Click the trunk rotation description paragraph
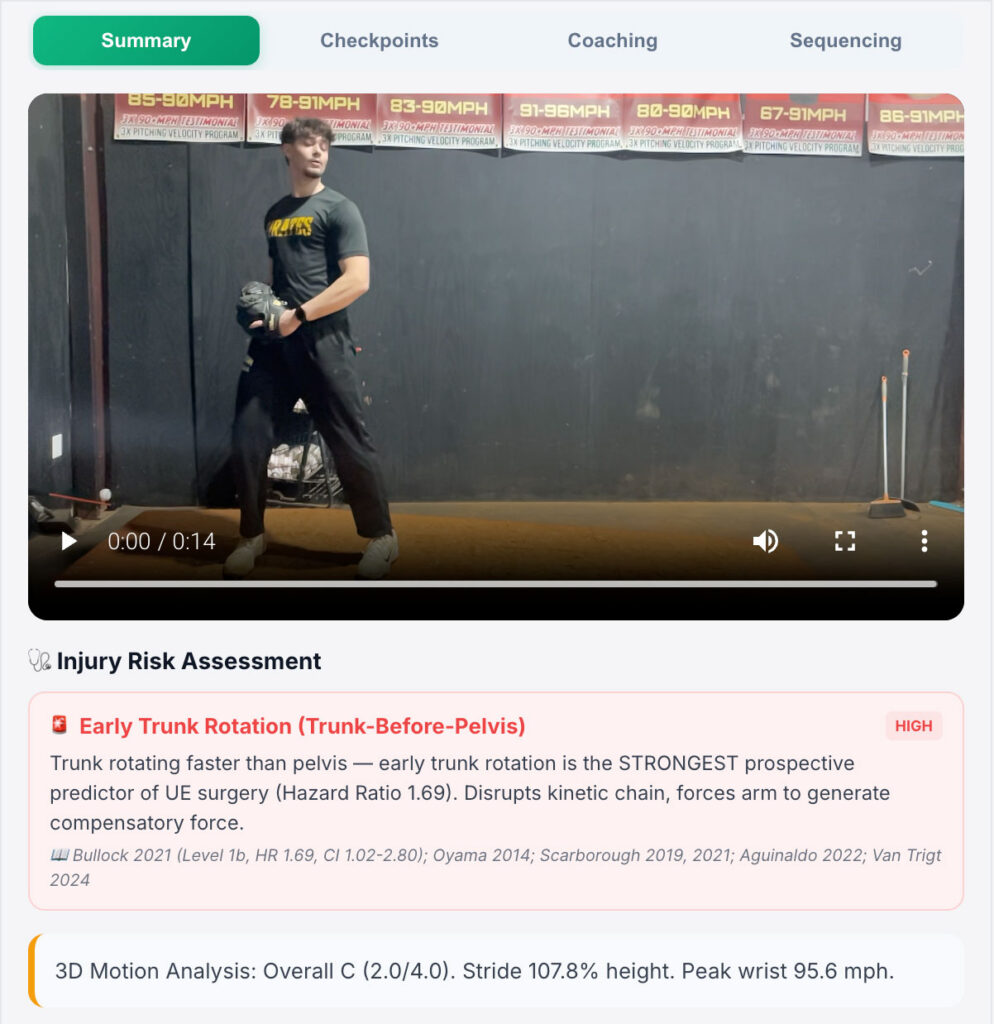Image resolution: width=994 pixels, height=1024 pixels. tap(470, 793)
